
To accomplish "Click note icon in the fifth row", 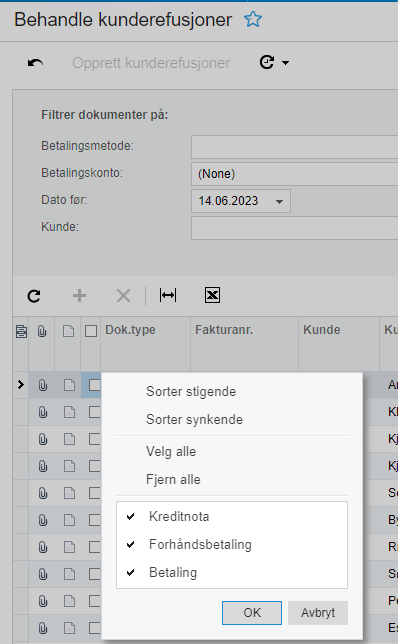I will pyautogui.click(x=69, y=493).
